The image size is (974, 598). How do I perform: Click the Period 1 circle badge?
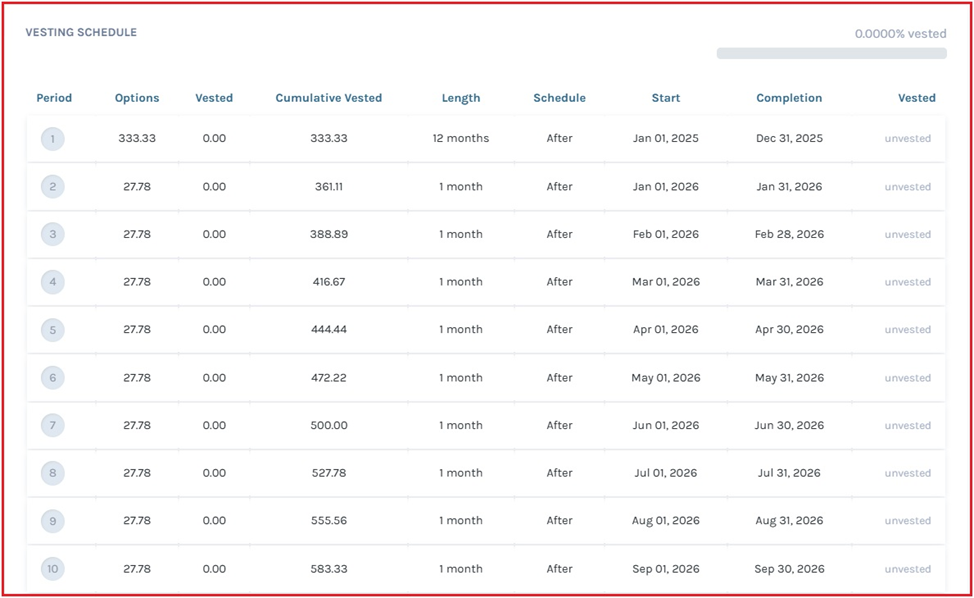pyautogui.click(x=52, y=138)
